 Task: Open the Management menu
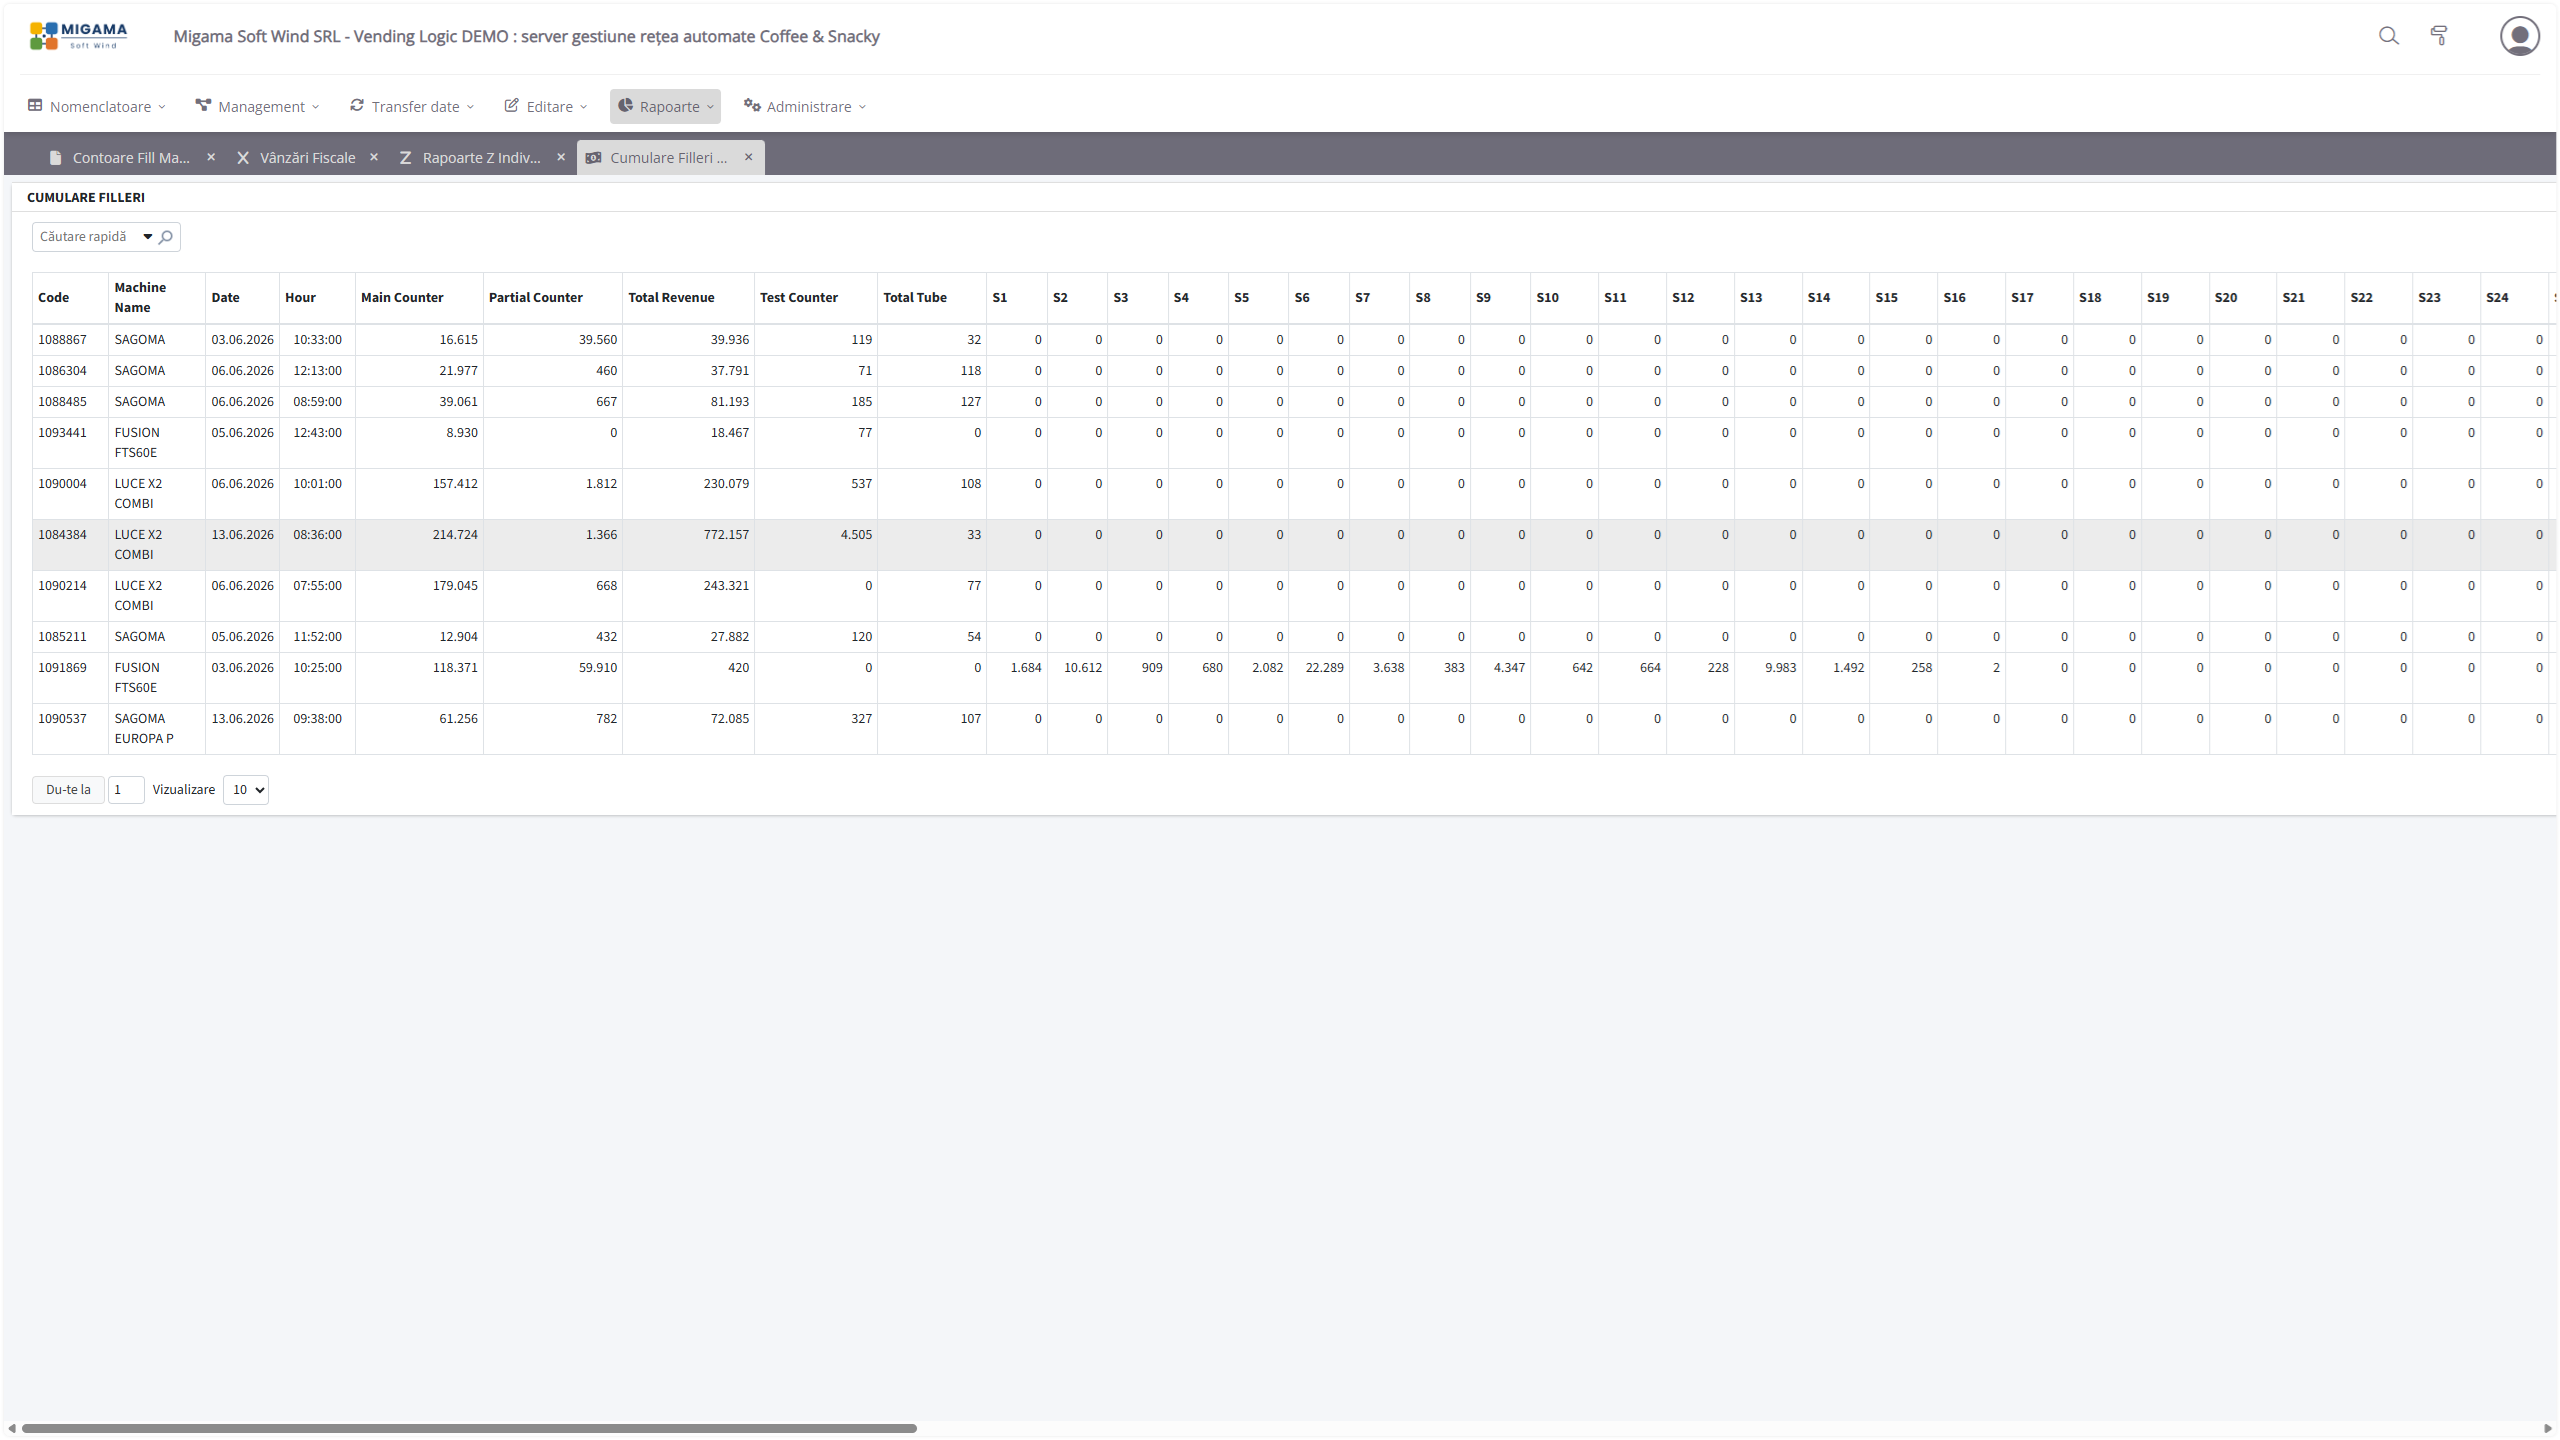(258, 106)
